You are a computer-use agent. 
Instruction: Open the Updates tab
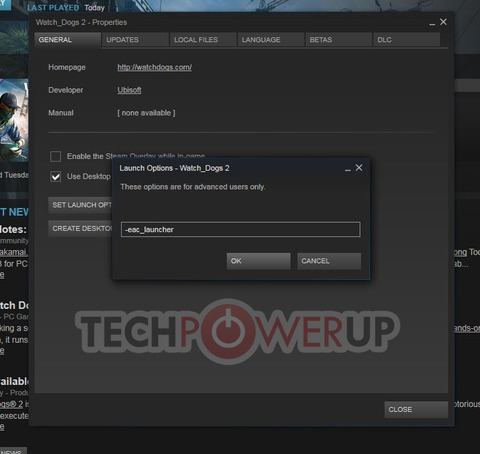click(135, 40)
